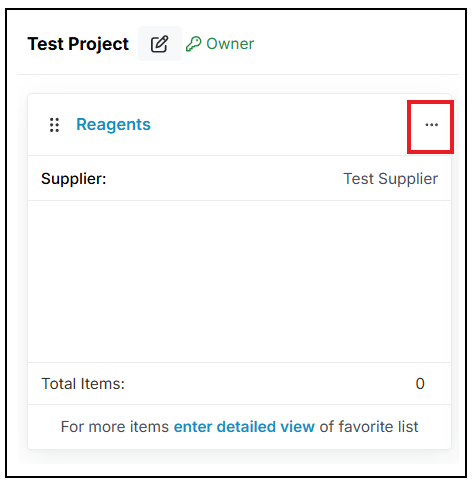Click the Total Items: label
The height and width of the screenshot is (488, 474).
click(83, 384)
